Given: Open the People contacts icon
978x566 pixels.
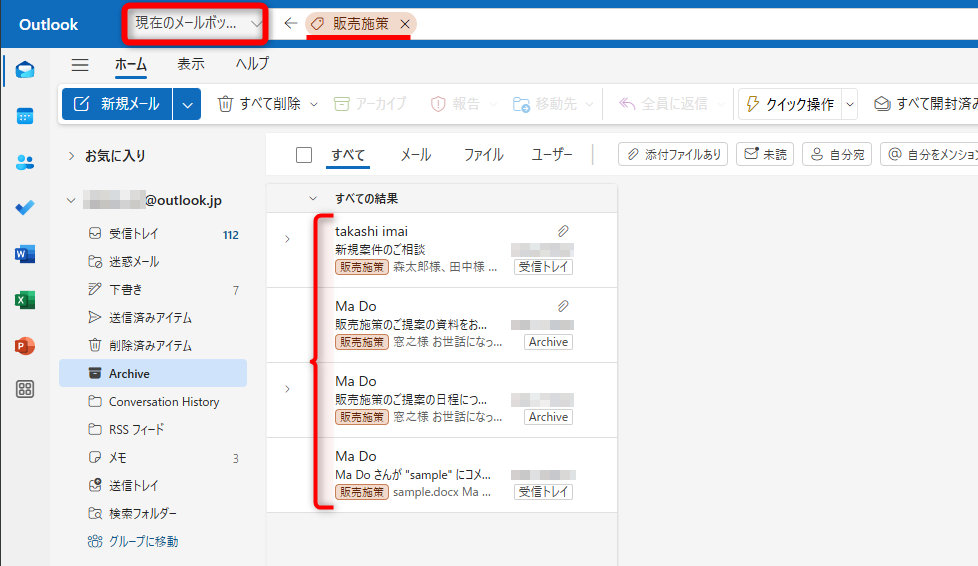Looking at the screenshot, I should 25,162.
